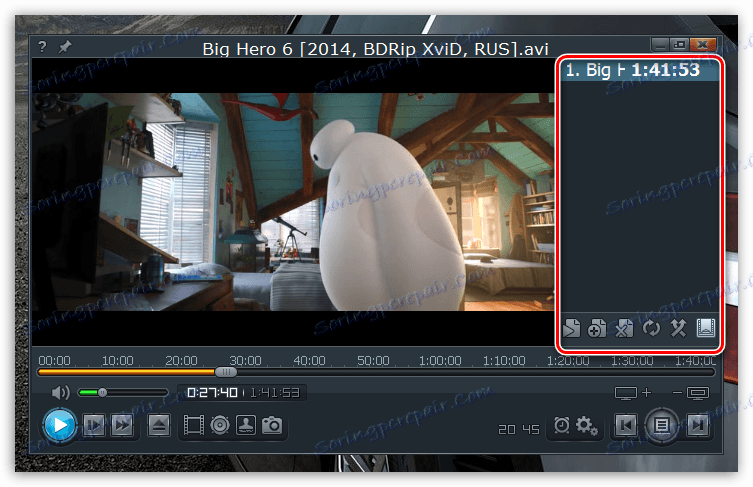Image resolution: width=753 pixels, height=487 pixels.
Task: Toggle always-on-top pin icon
Action: [x=64, y=47]
